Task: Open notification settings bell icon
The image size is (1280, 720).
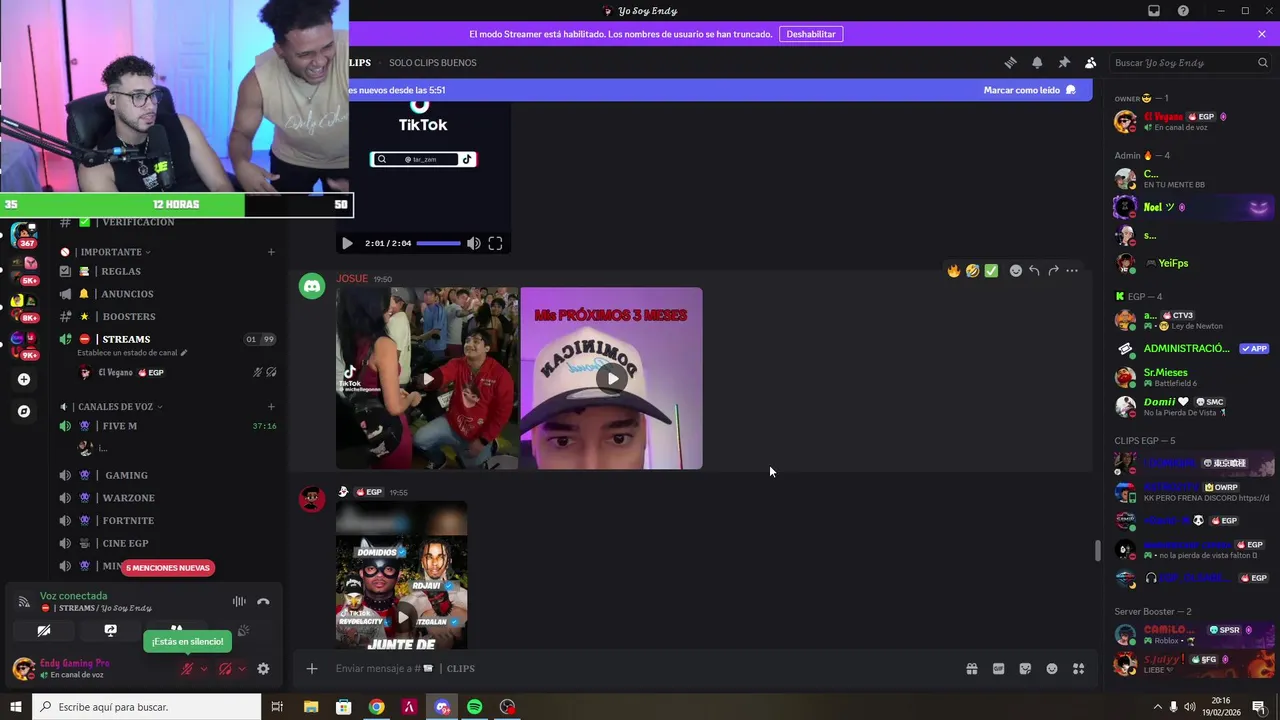Action: click(x=1037, y=62)
